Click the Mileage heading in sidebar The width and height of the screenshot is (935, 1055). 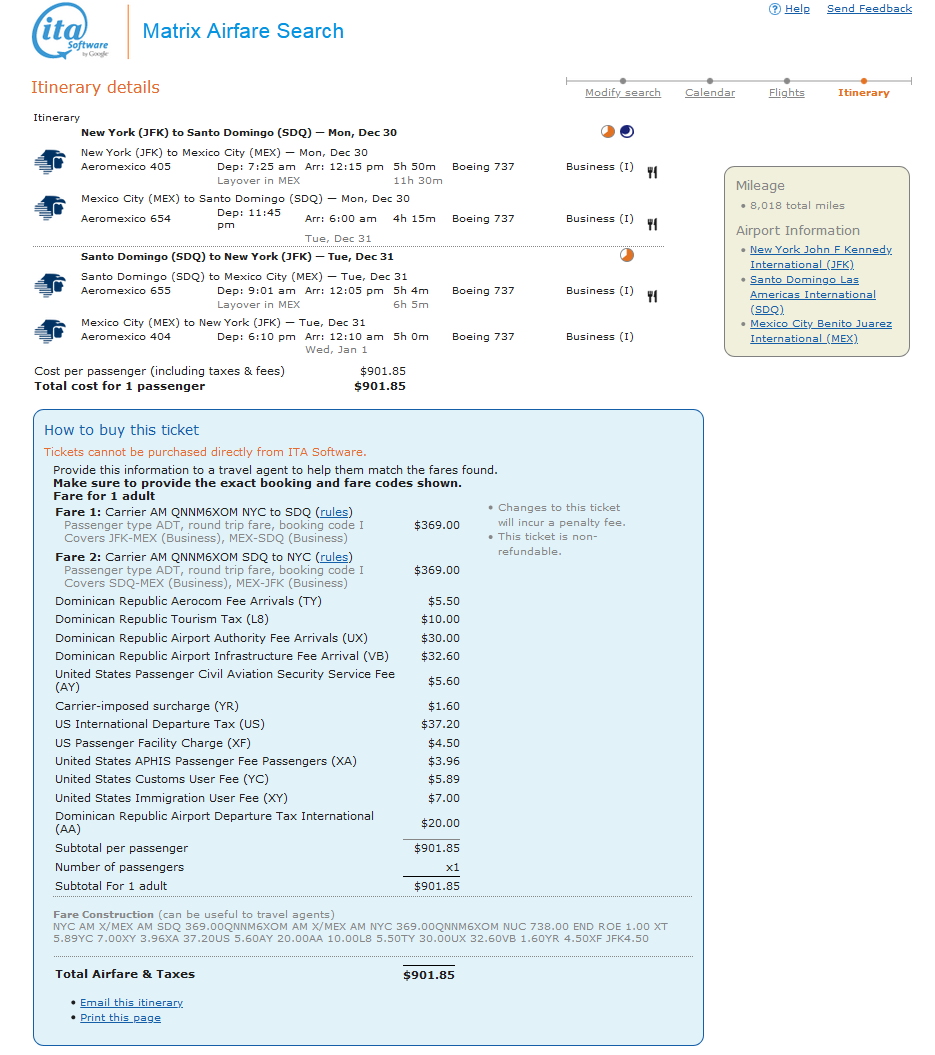(x=760, y=186)
